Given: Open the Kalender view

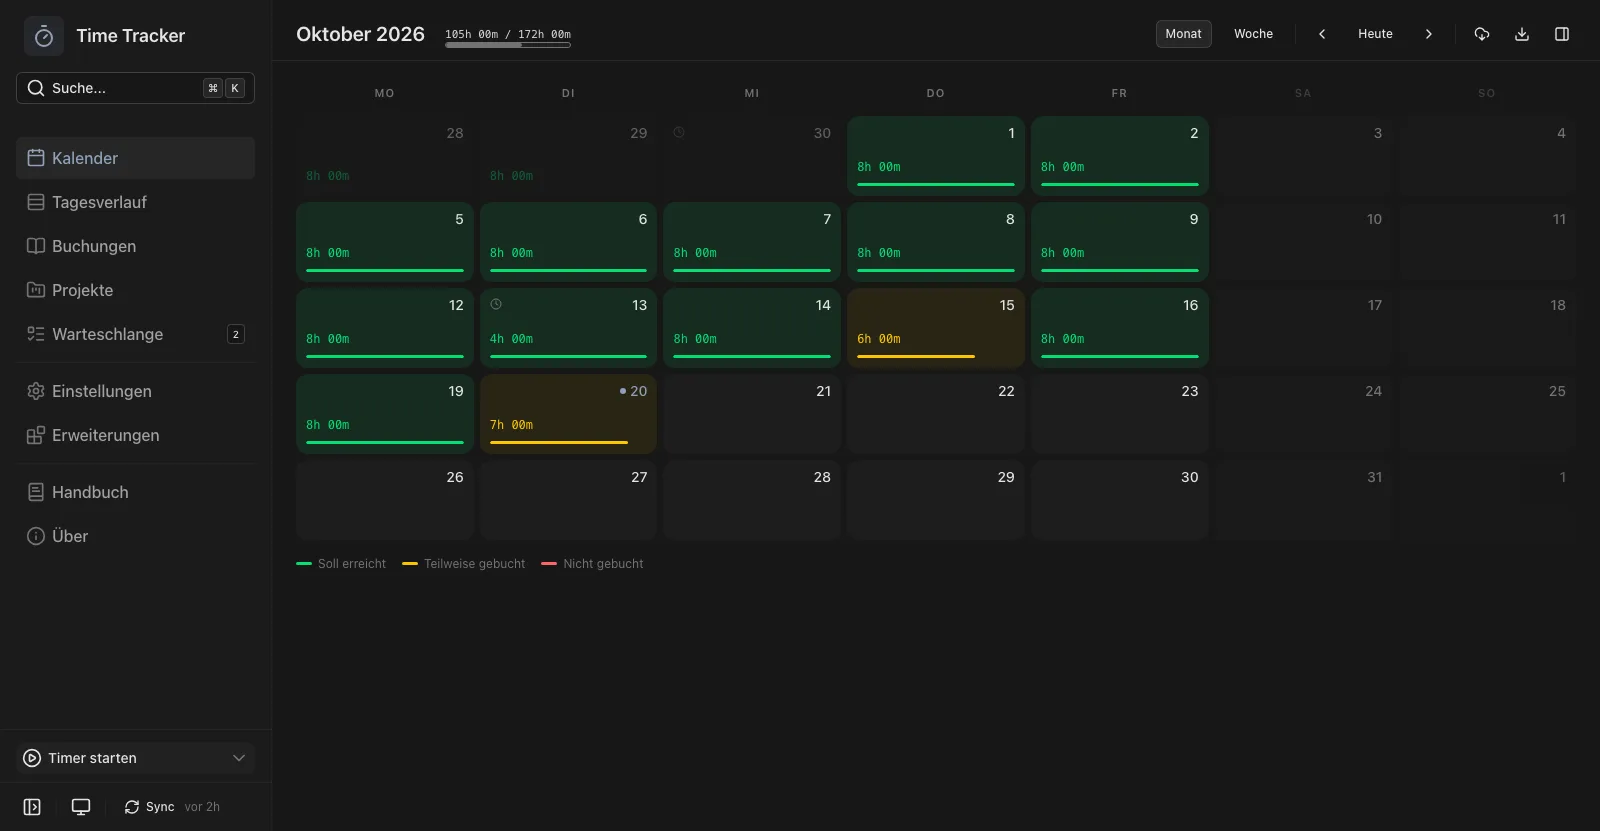Looking at the screenshot, I should pyautogui.click(x=135, y=158).
